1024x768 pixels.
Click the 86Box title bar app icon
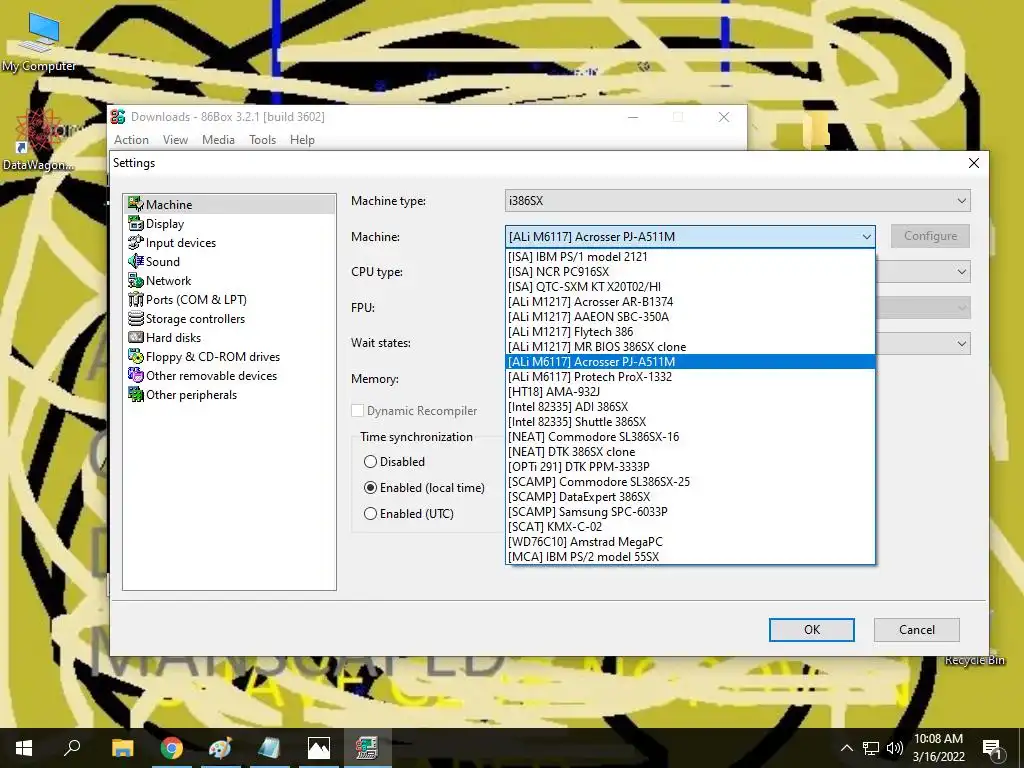click(x=118, y=117)
